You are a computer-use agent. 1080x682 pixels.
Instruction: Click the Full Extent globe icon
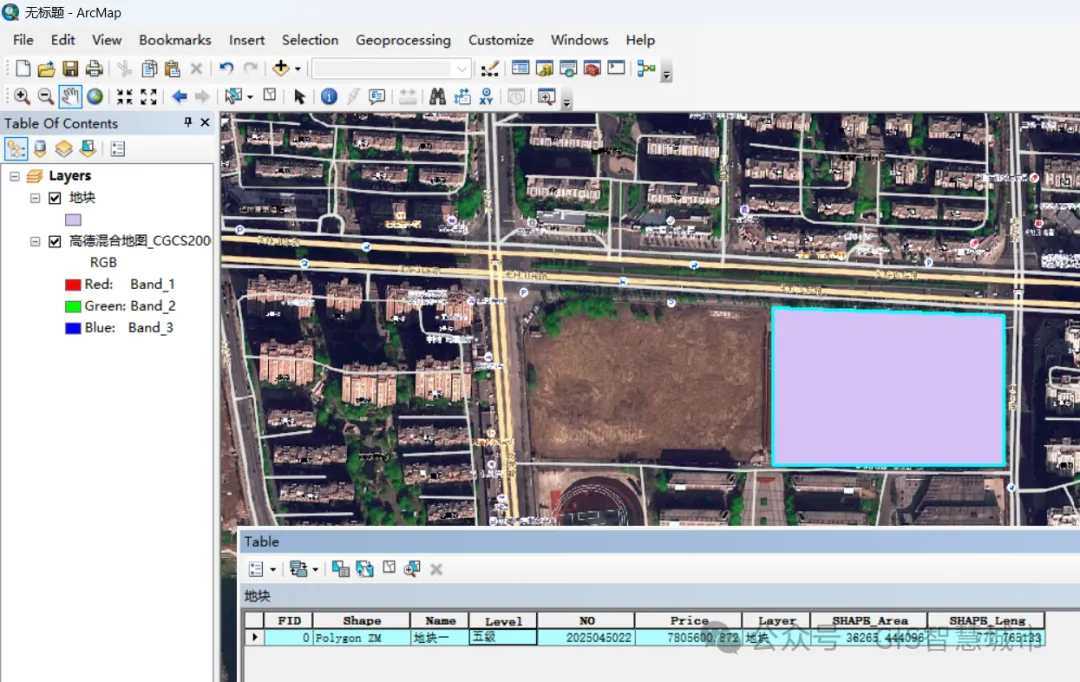click(95, 97)
